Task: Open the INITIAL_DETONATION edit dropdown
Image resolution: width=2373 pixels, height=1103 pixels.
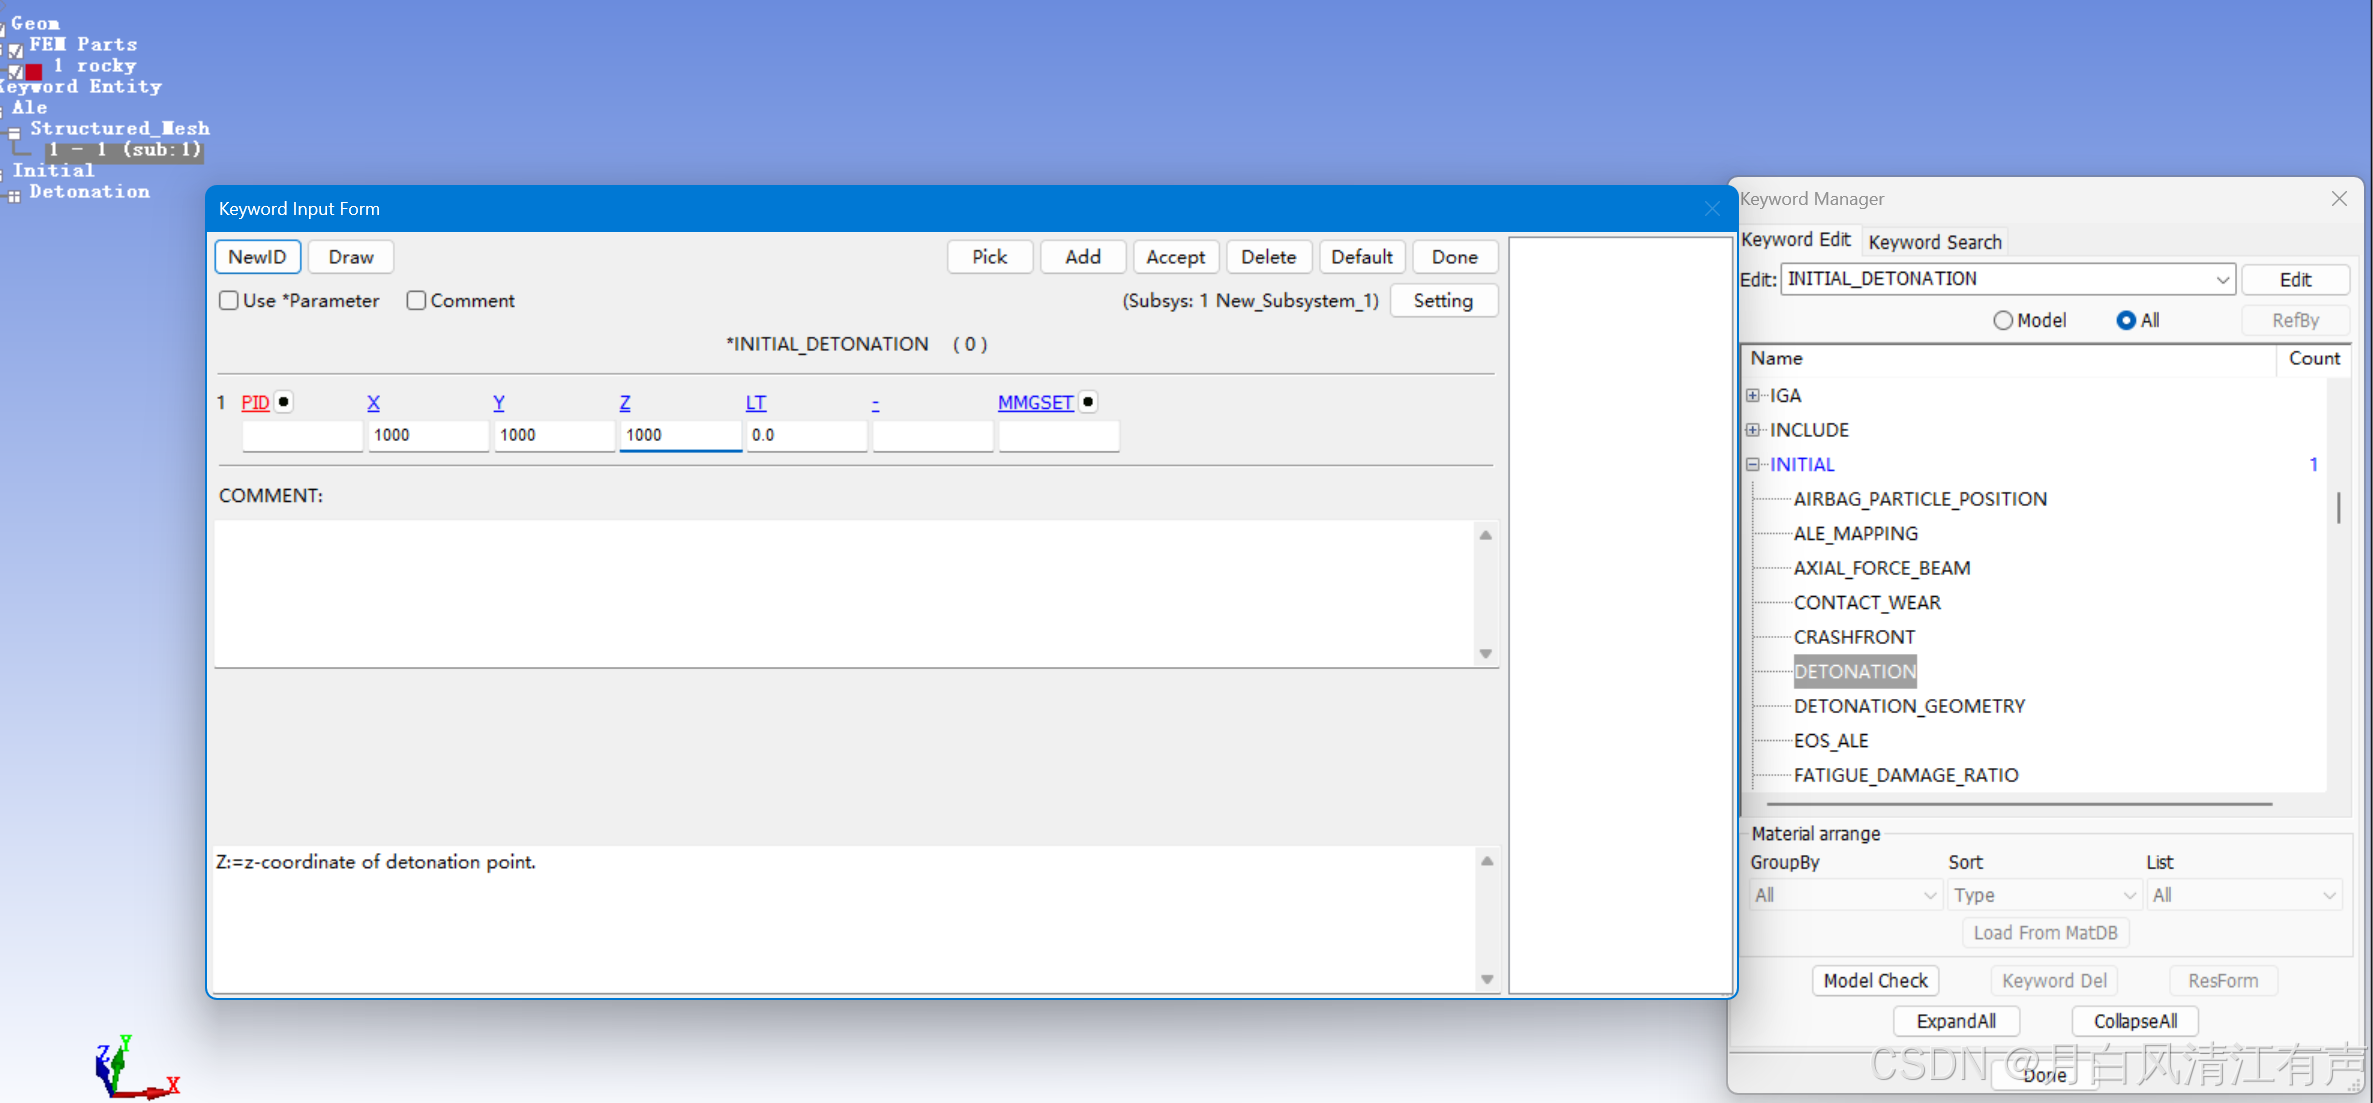Action: (2221, 280)
